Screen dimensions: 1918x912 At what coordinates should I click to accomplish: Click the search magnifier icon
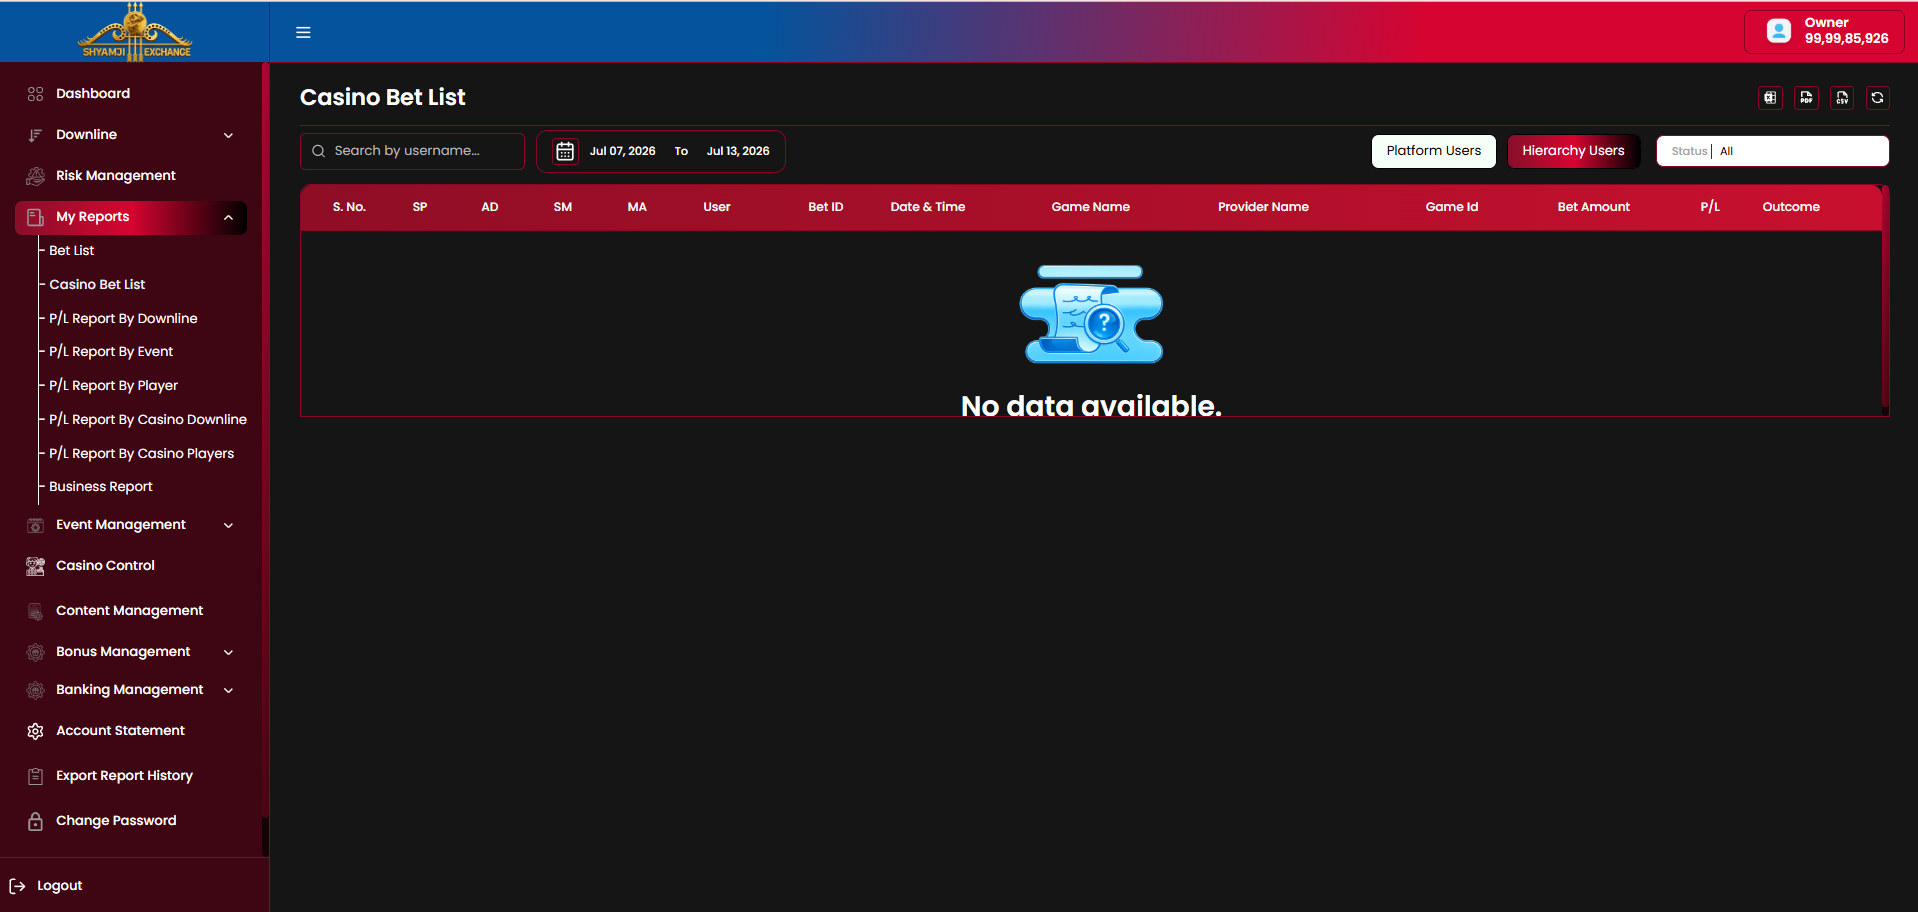pyautogui.click(x=319, y=151)
